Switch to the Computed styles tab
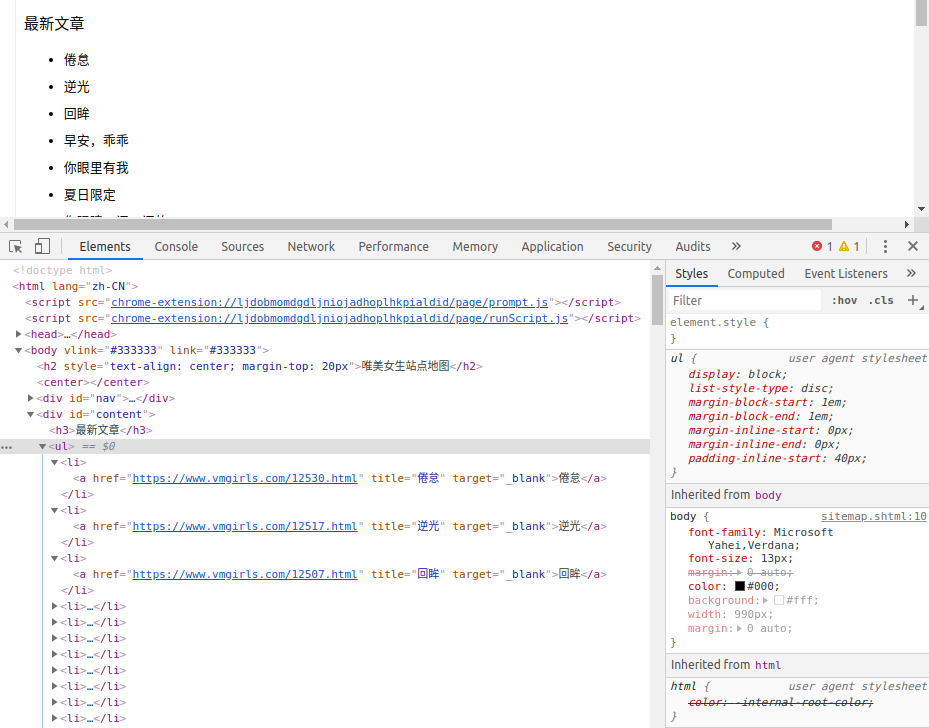 click(x=756, y=272)
